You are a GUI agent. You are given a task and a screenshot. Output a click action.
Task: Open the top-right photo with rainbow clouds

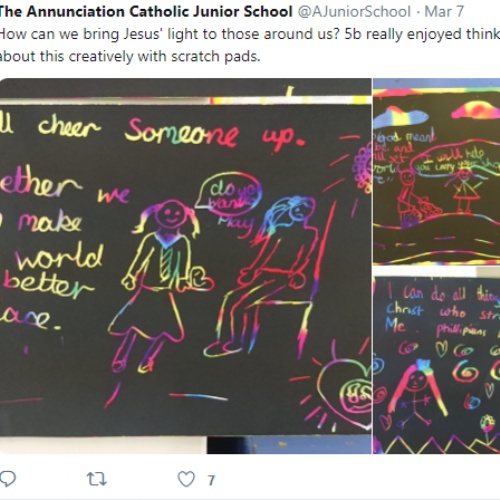[437, 171]
